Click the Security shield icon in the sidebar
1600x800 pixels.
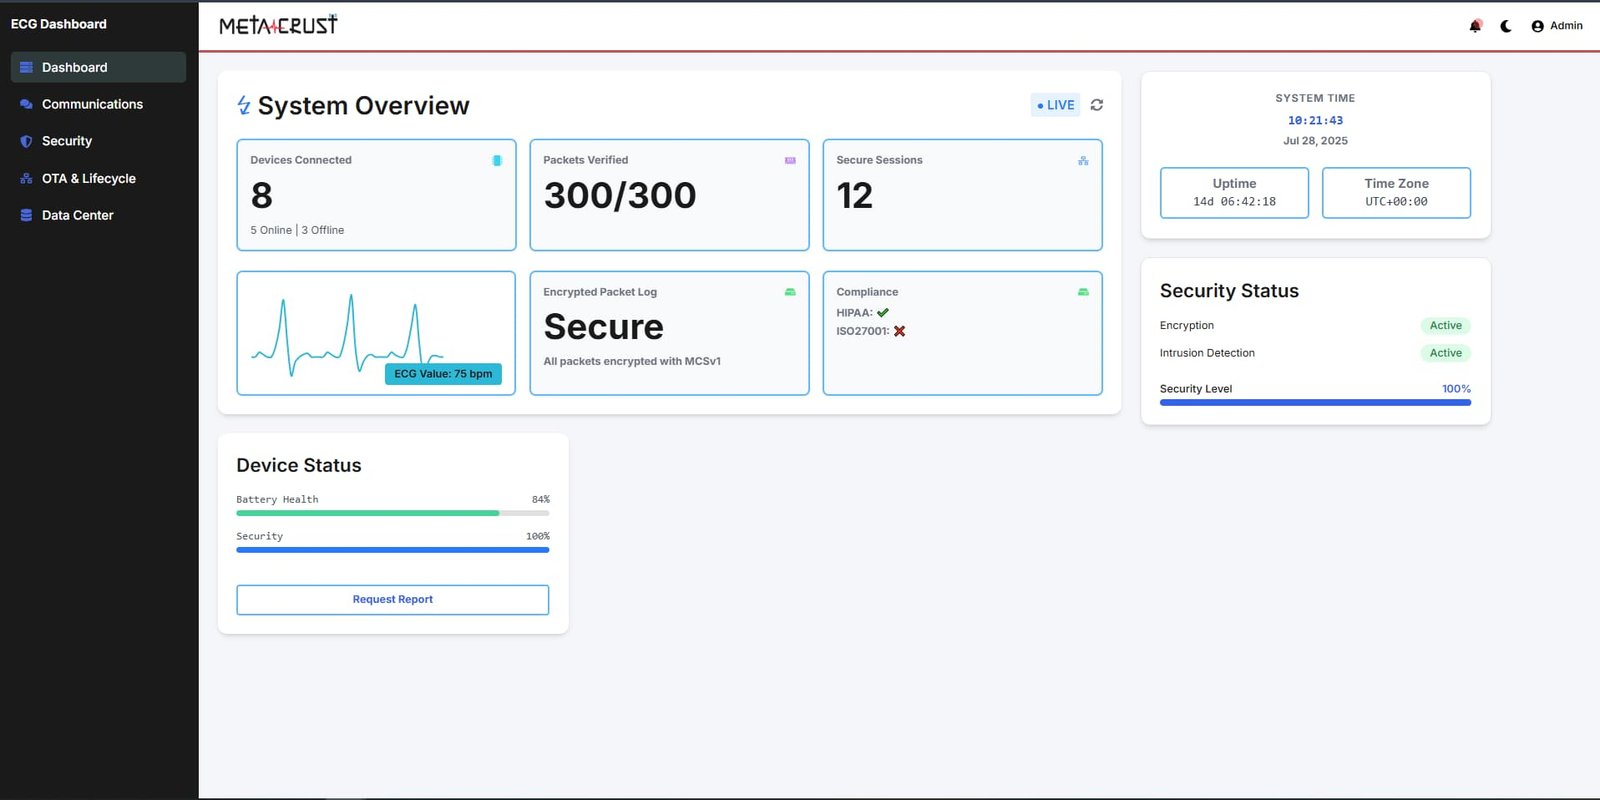pos(27,141)
